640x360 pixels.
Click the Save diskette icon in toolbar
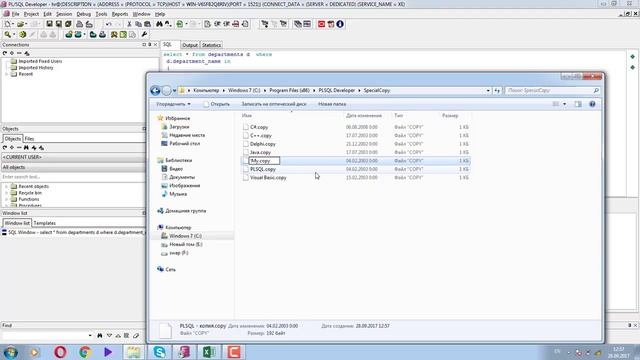point(49,24)
